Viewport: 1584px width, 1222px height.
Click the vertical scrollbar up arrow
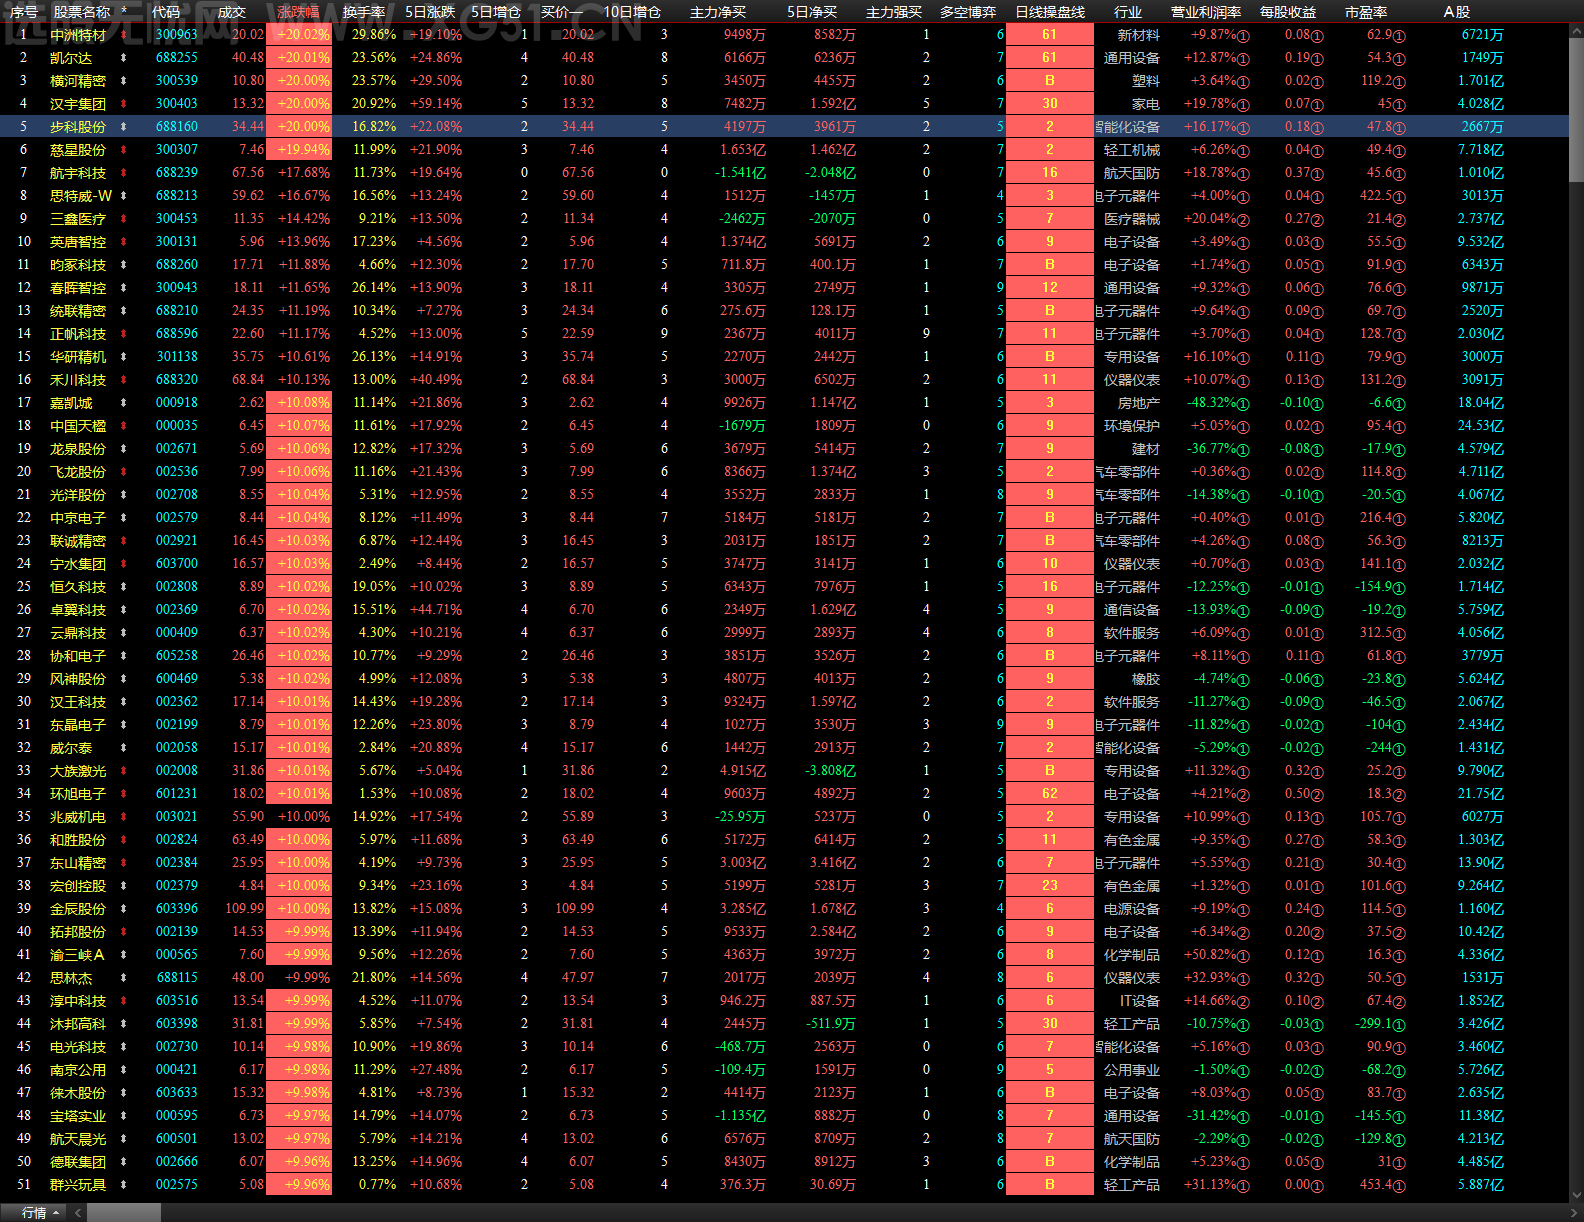(1577, 30)
